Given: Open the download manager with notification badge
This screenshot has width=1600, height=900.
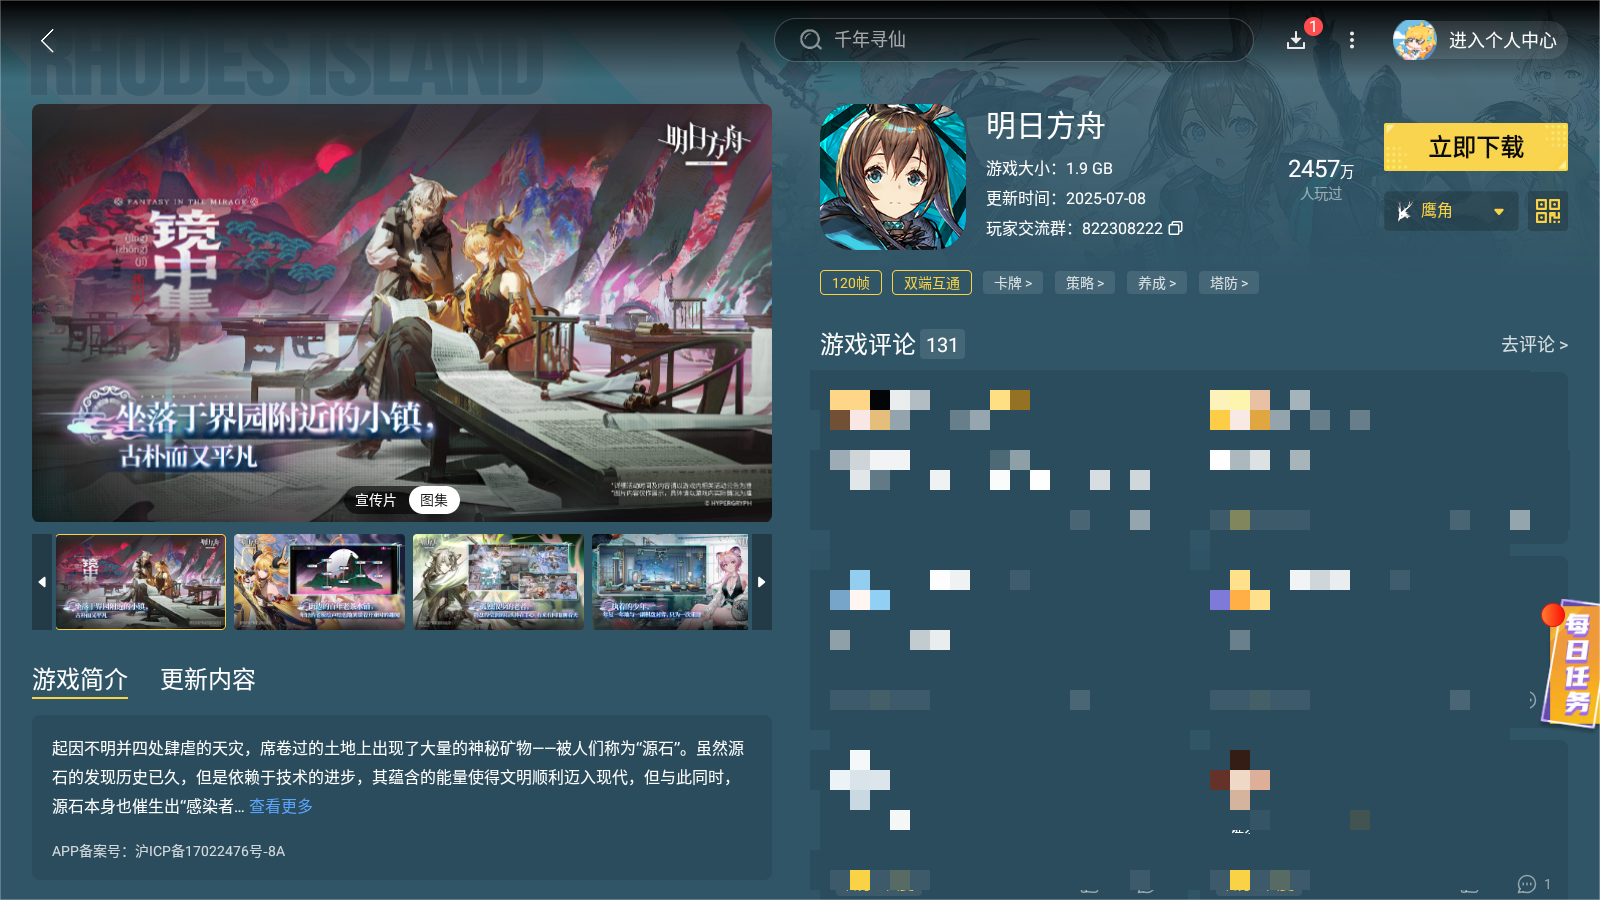Looking at the screenshot, I should click(x=1295, y=40).
